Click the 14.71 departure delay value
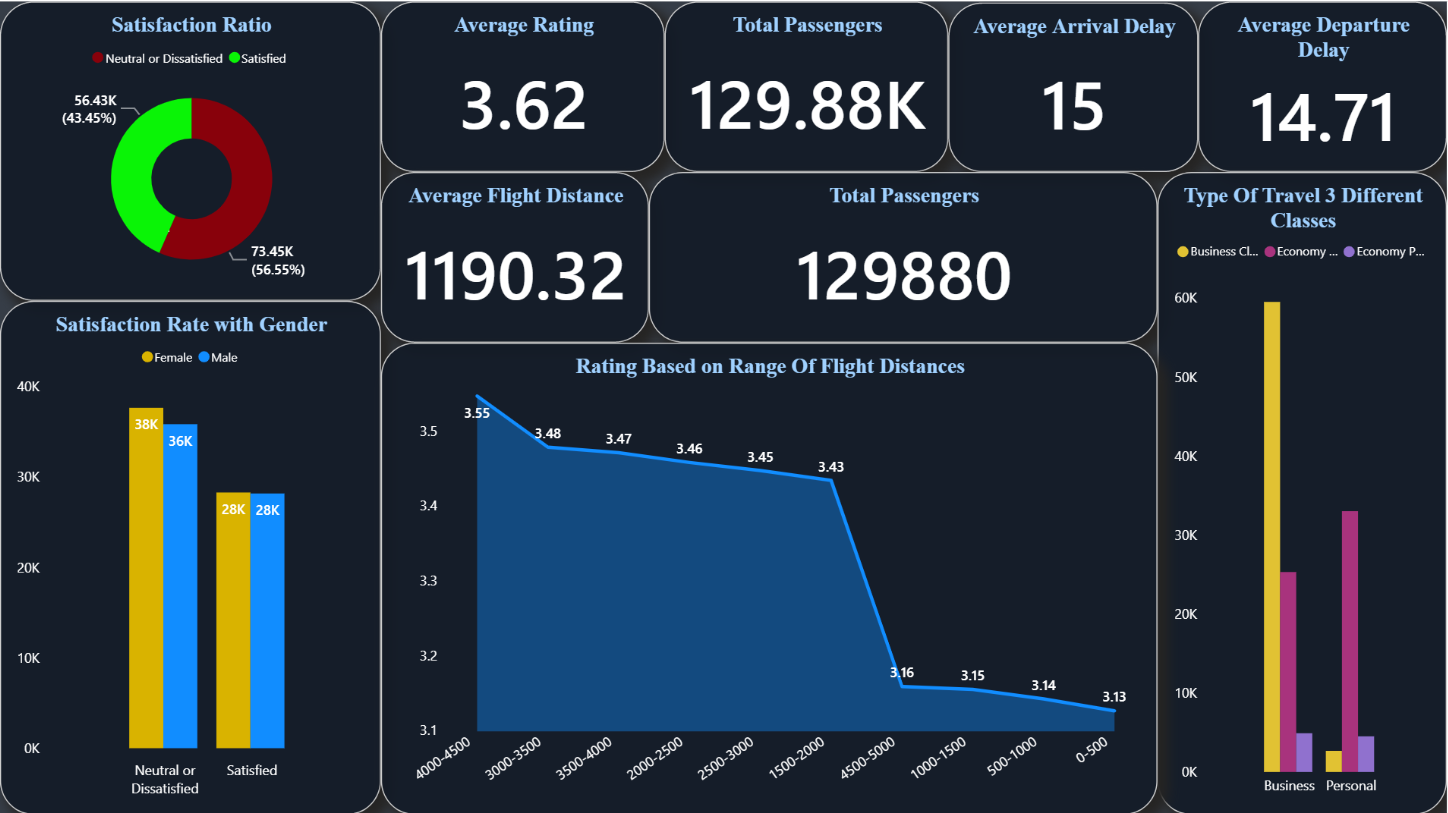Viewport: 1448px width, 813px height. pyautogui.click(x=1322, y=117)
